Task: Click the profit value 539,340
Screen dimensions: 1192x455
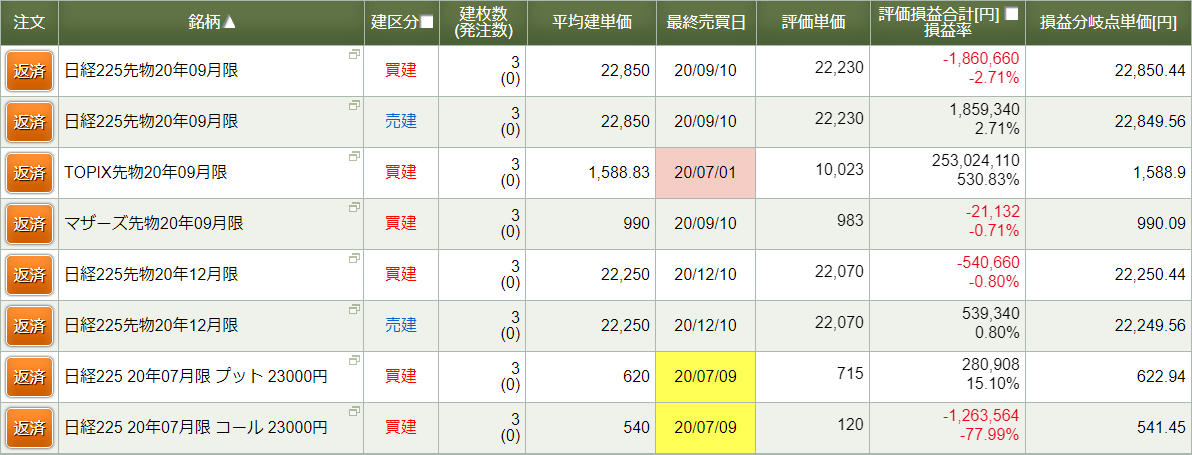Action: pyautogui.click(x=993, y=314)
